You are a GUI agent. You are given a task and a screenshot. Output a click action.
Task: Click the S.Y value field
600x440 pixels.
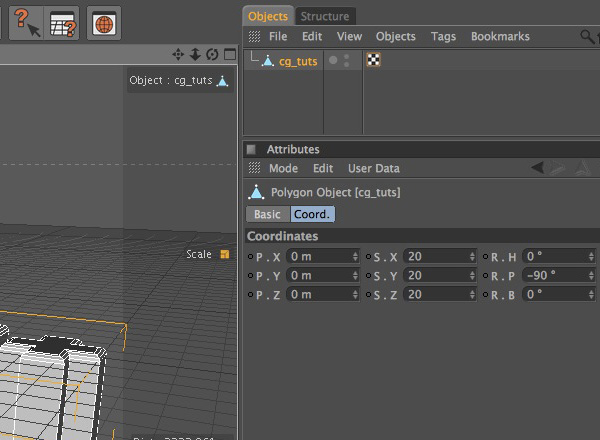point(440,275)
